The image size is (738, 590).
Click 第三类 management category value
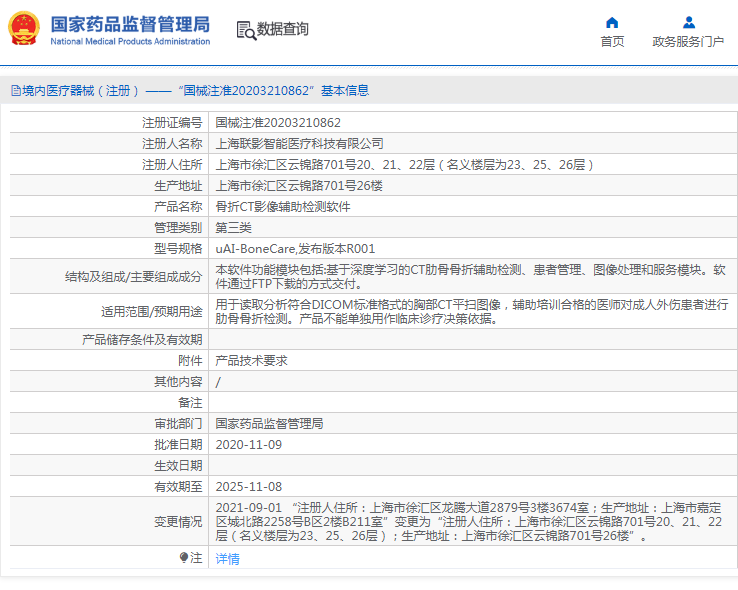pyautogui.click(x=233, y=228)
